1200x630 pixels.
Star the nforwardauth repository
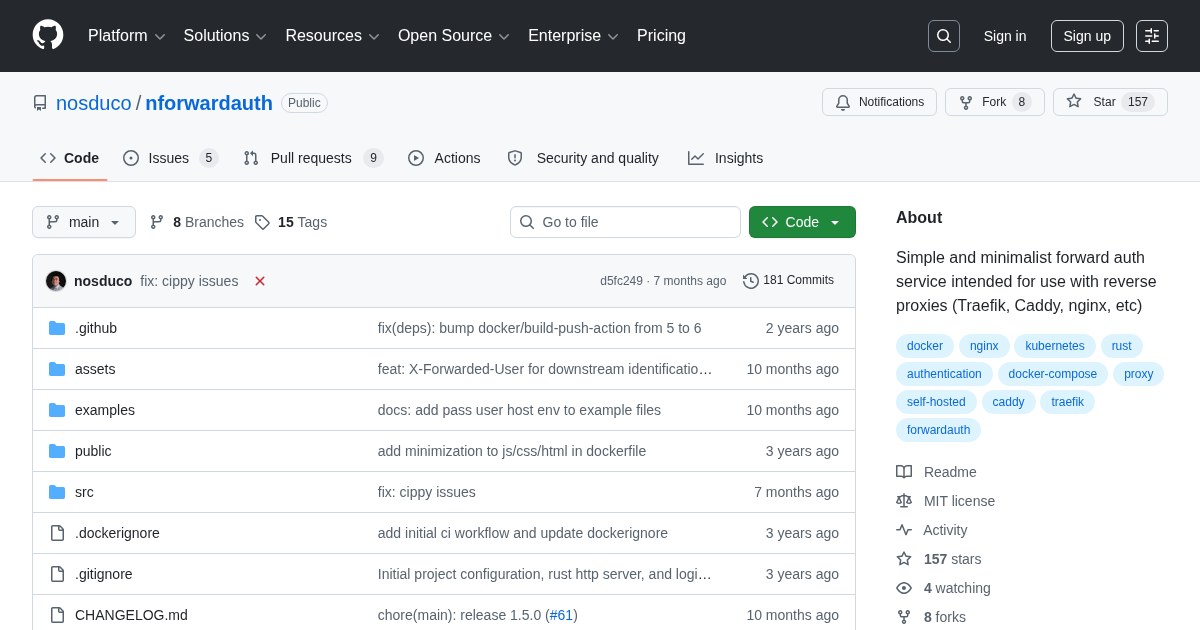click(x=1110, y=102)
